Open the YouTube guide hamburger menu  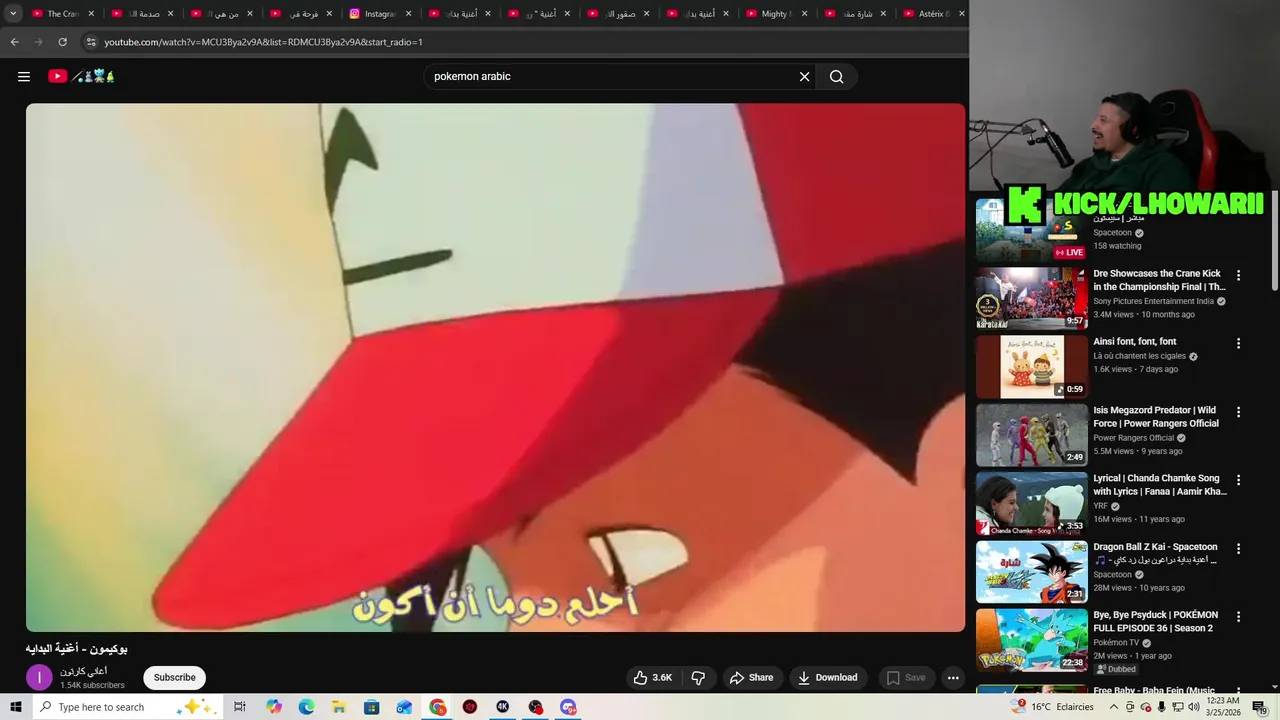click(24, 77)
